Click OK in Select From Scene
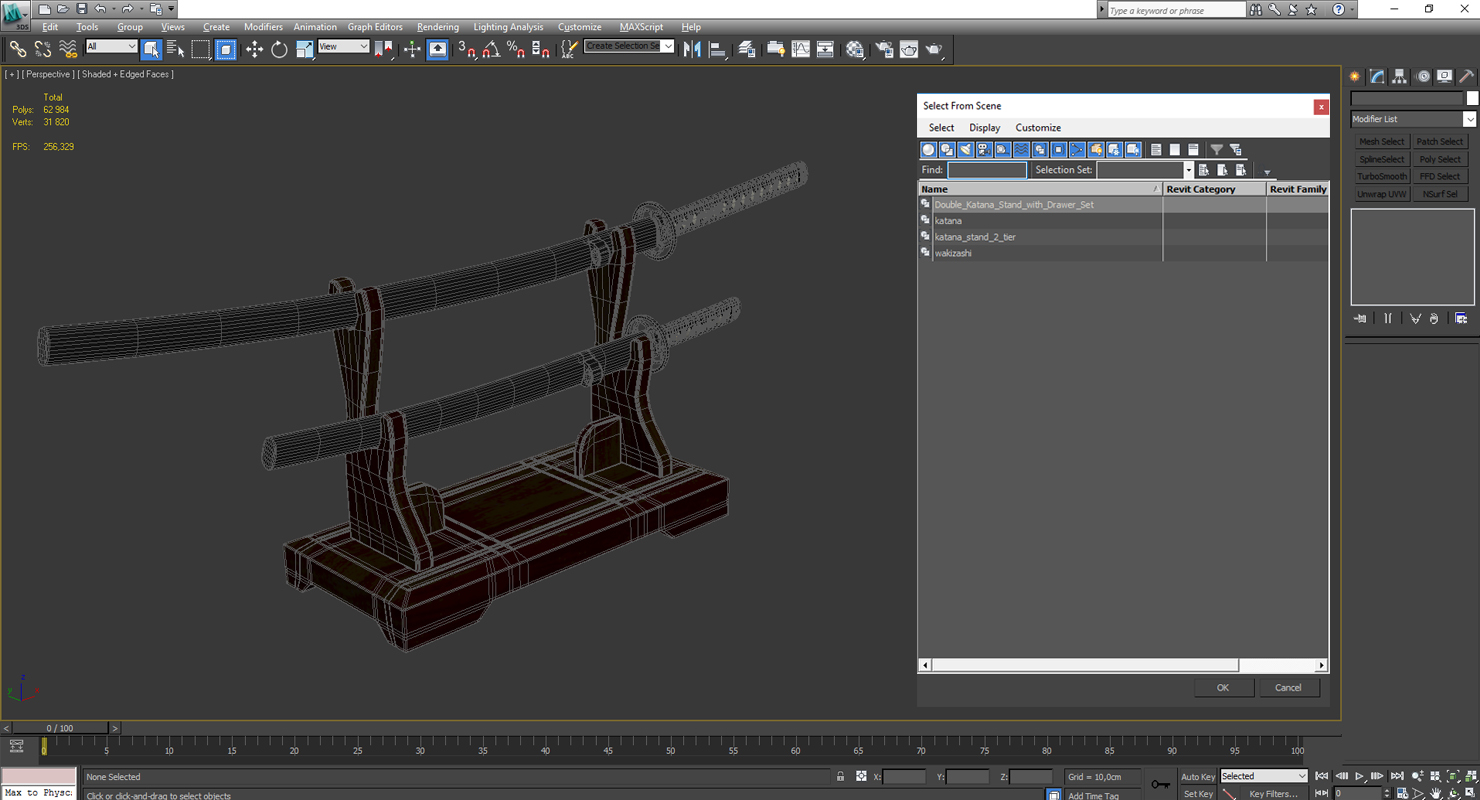The width and height of the screenshot is (1480, 800). tap(1222, 688)
